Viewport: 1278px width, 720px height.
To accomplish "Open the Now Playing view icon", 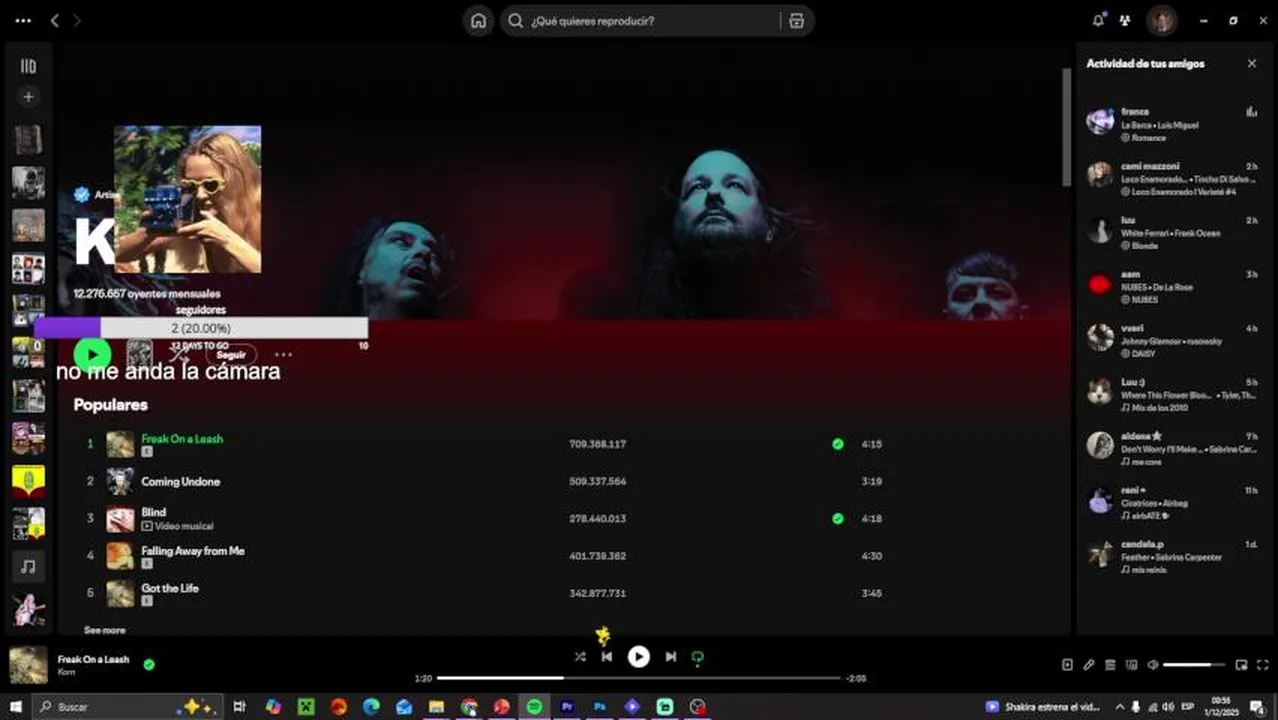I will click(1067, 665).
